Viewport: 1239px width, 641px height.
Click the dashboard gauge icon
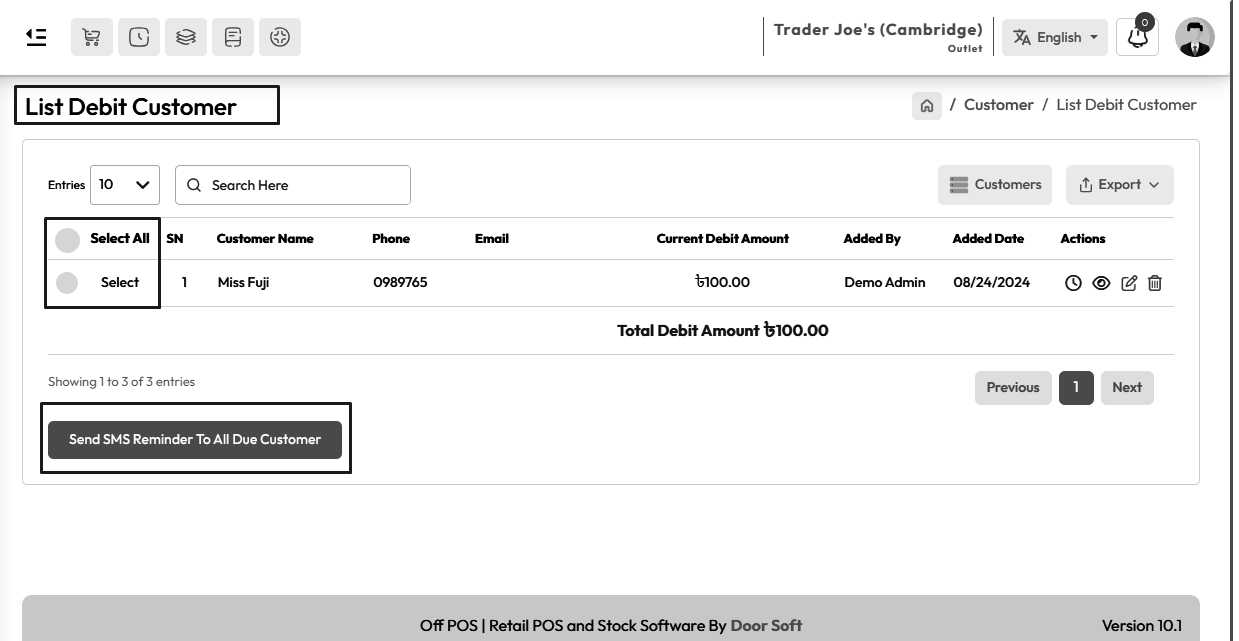[279, 37]
